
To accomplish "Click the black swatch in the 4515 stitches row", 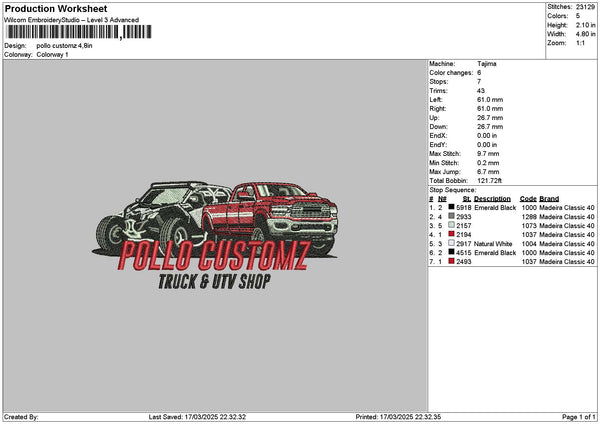I will pyautogui.click(x=452, y=252).
